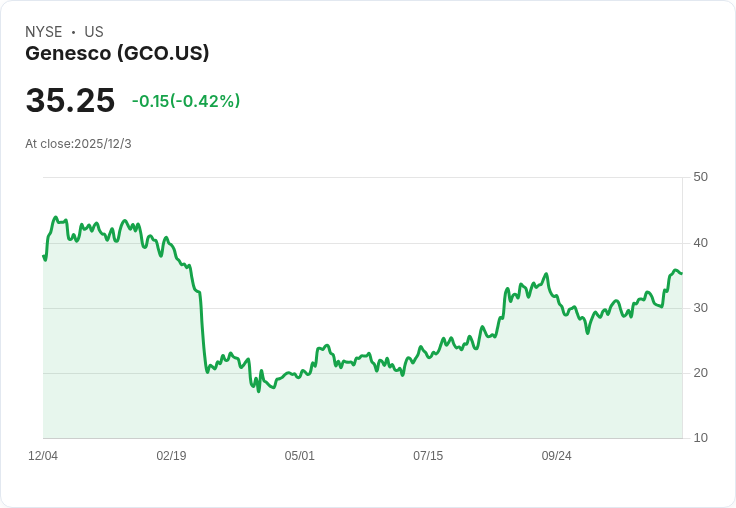Click the steep drop in the price line
This screenshot has width=736, height=508.
[203, 330]
